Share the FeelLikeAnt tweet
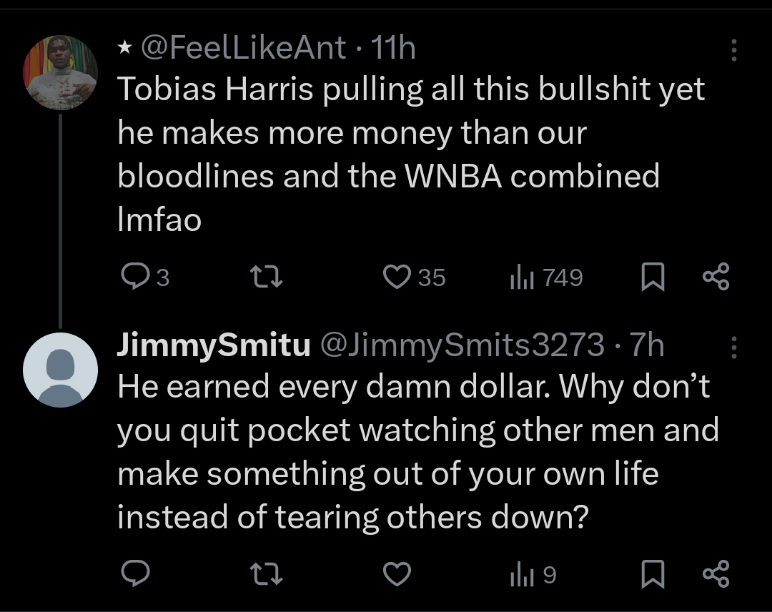Image resolution: width=772 pixels, height=612 pixels. point(716,277)
